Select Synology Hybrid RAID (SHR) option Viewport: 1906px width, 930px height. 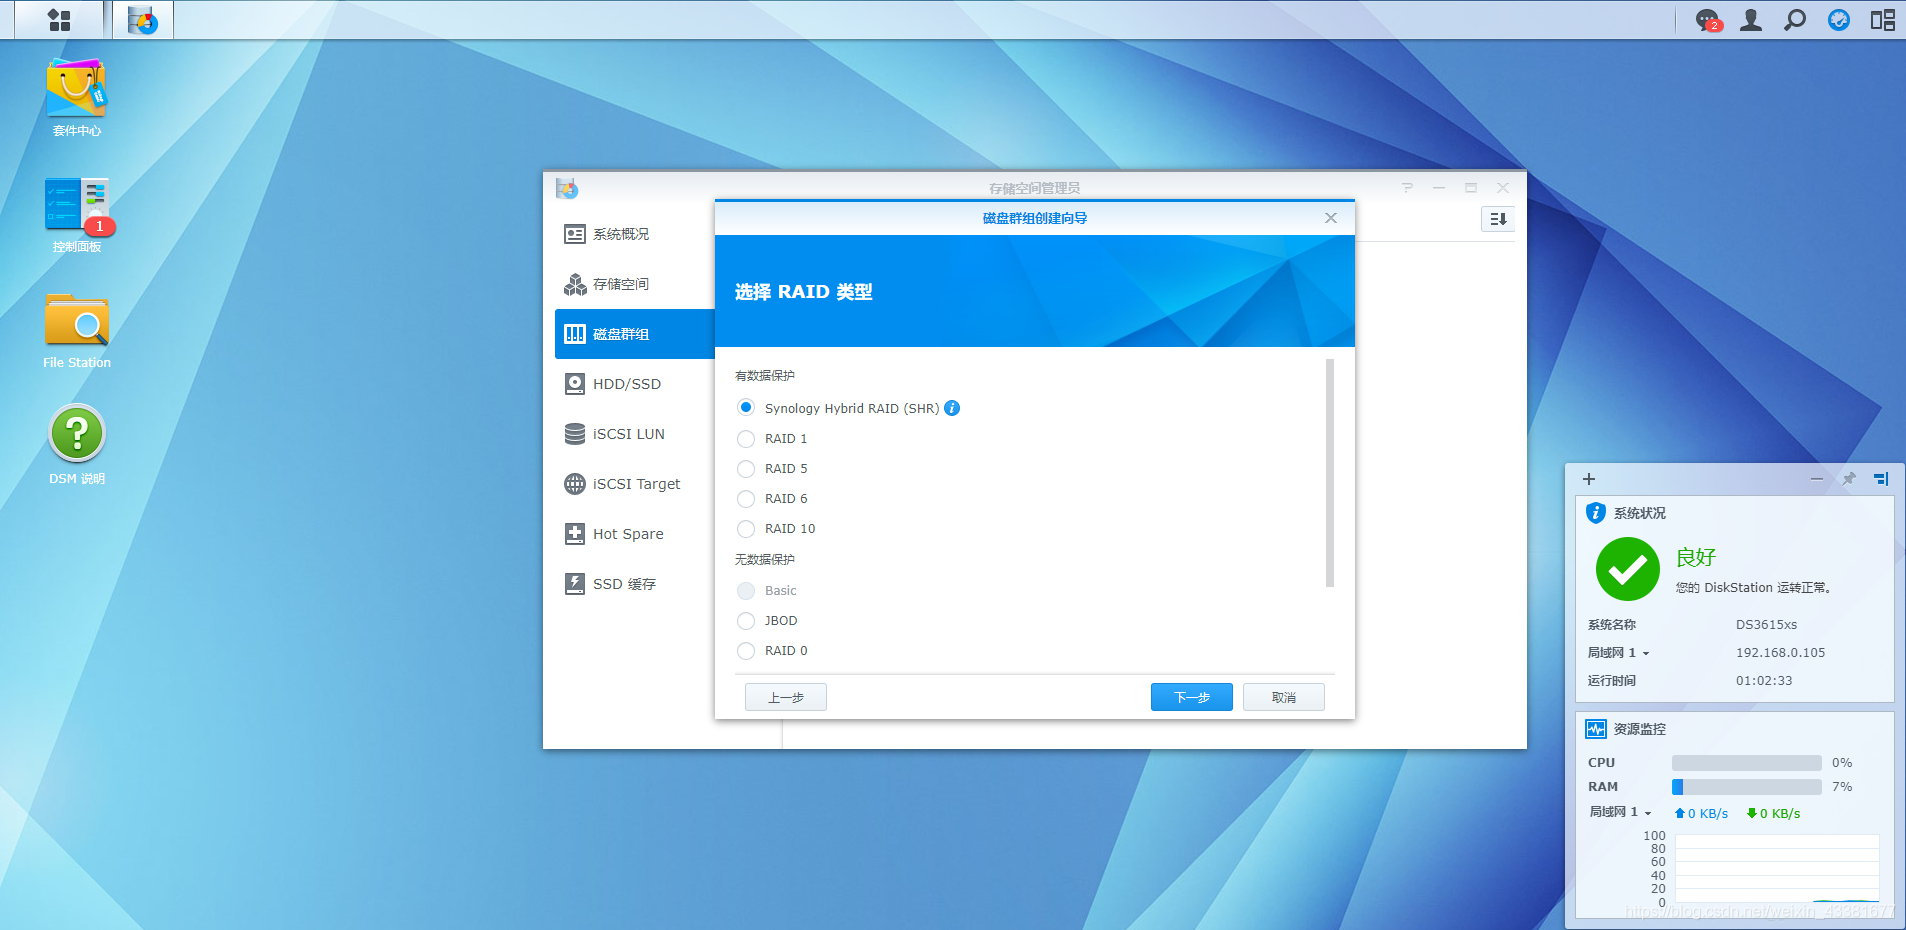coord(746,408)
